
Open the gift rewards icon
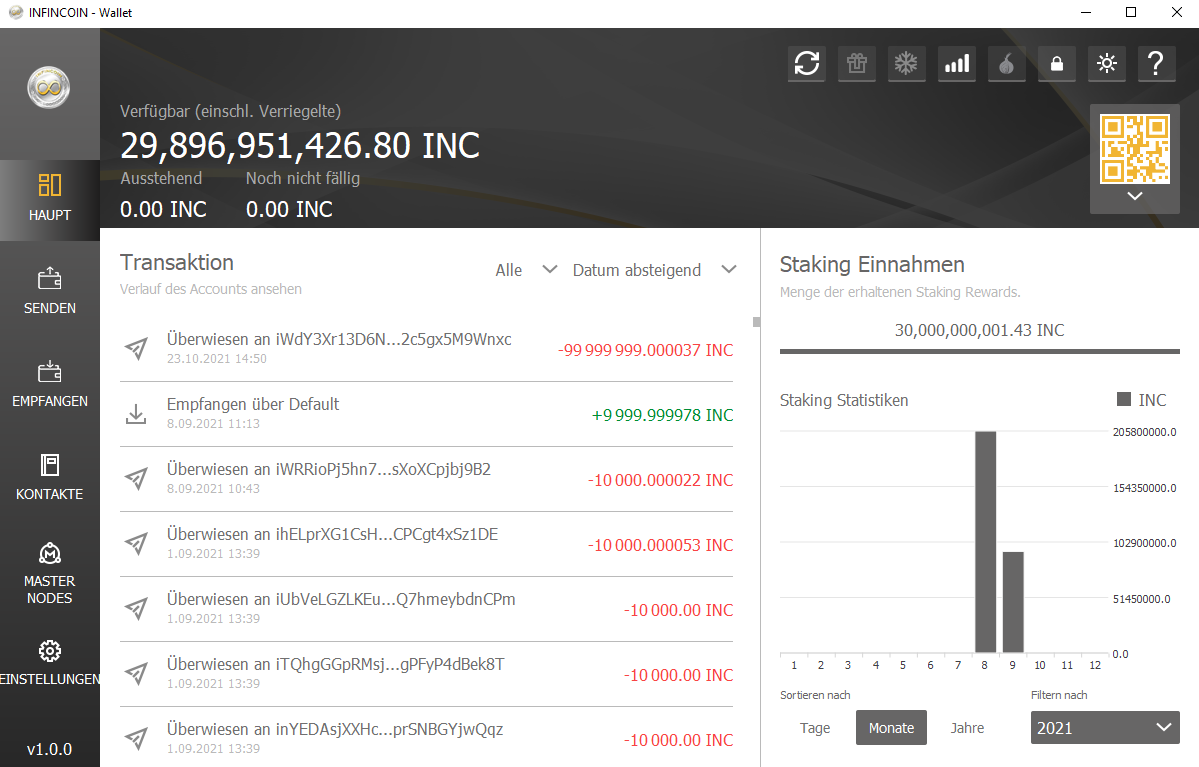coord(857,64)
